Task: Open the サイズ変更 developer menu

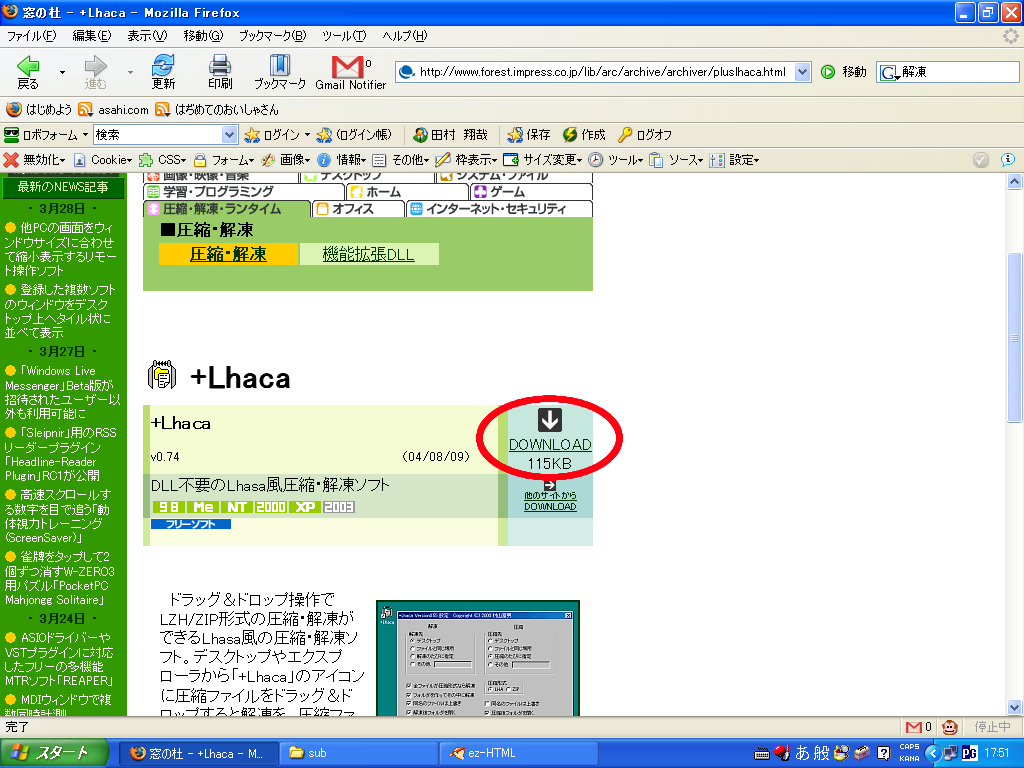Action: (543, 160)
